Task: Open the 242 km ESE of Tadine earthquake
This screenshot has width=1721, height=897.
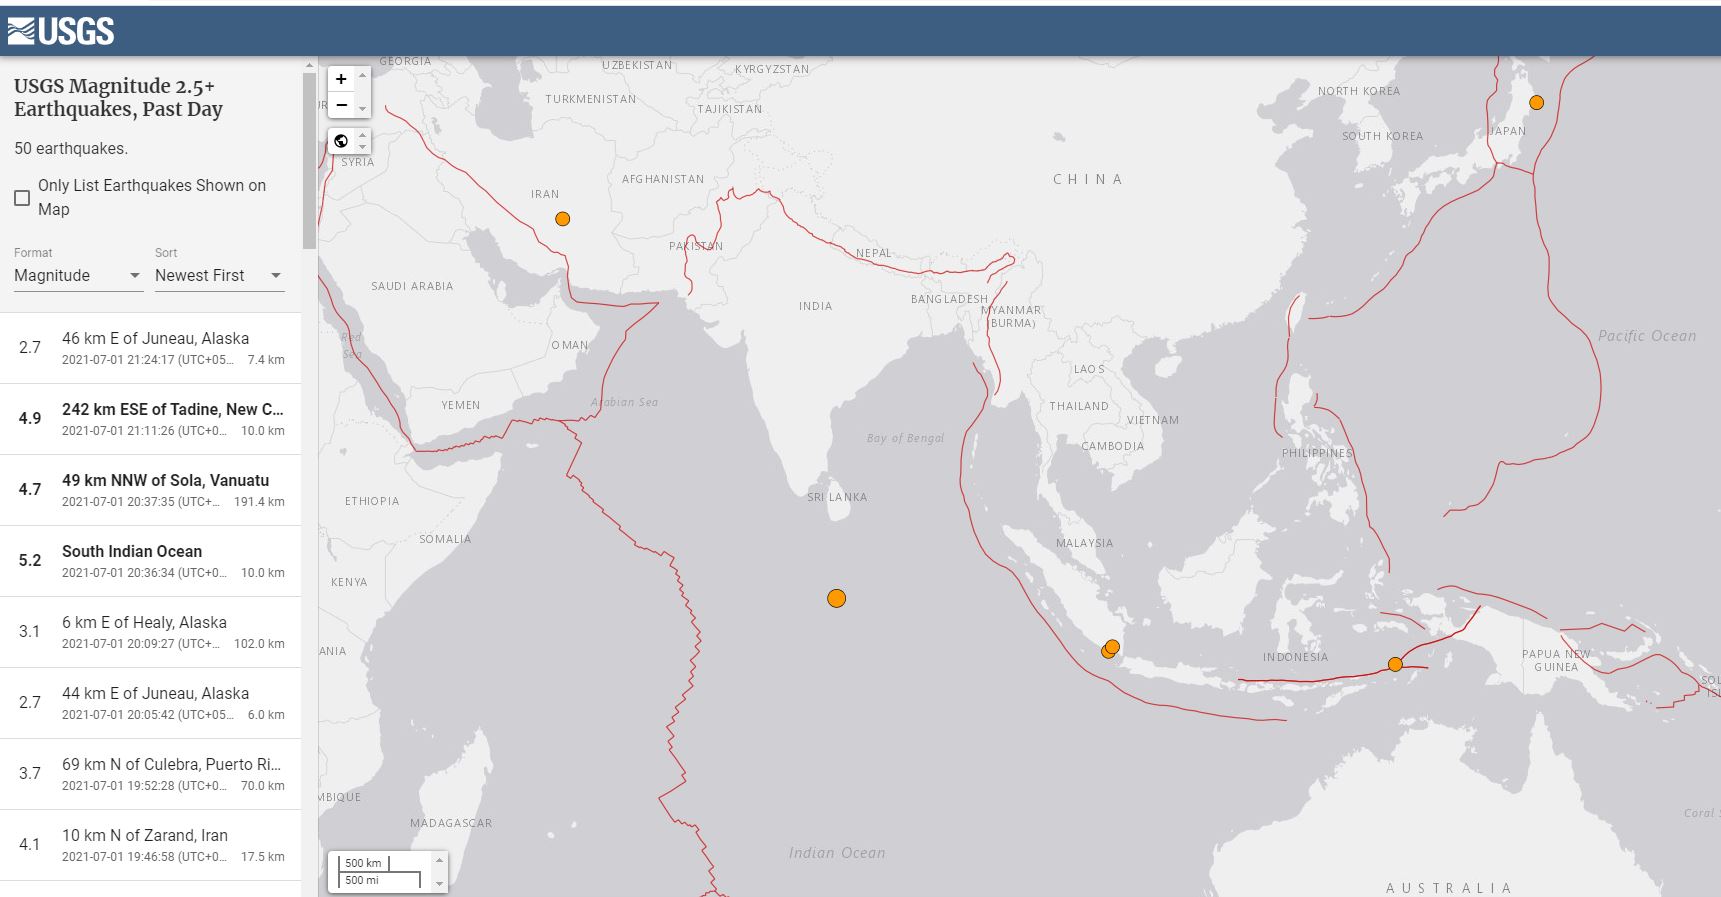Action: point(150,419)
